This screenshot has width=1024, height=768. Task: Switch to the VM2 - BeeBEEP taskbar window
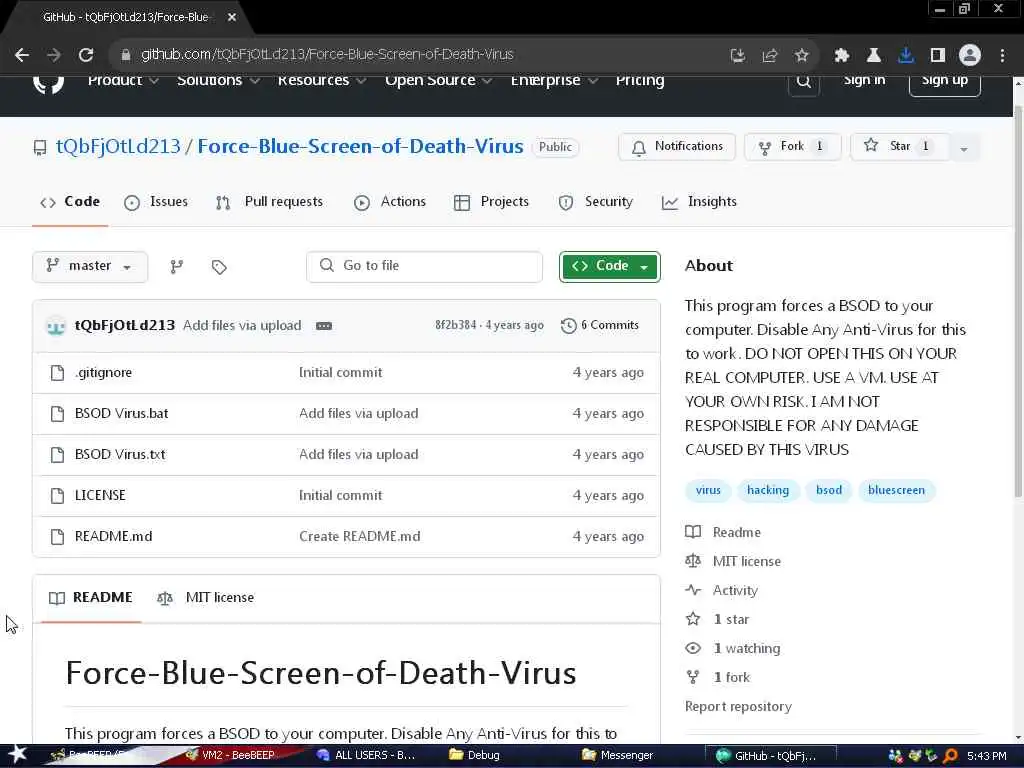click(230, 755)
